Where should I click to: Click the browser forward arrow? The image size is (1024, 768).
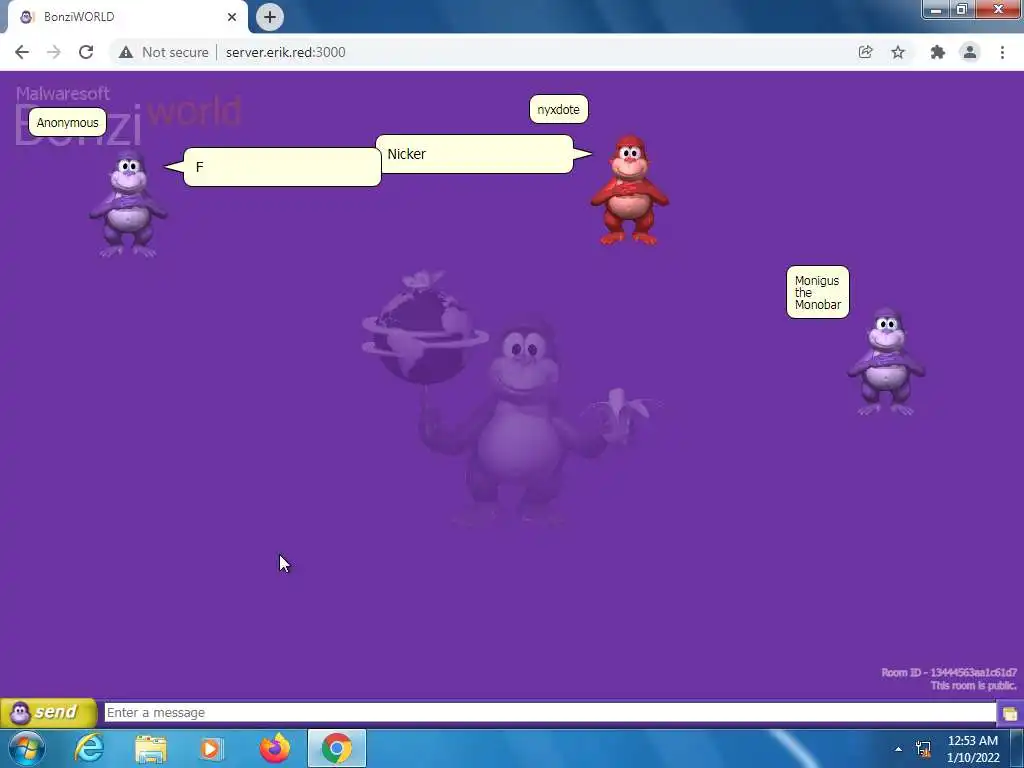(54, 52)
